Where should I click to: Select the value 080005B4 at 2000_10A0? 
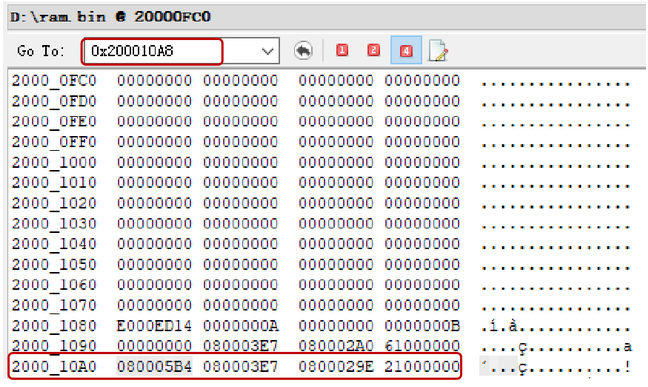point(154,366)
